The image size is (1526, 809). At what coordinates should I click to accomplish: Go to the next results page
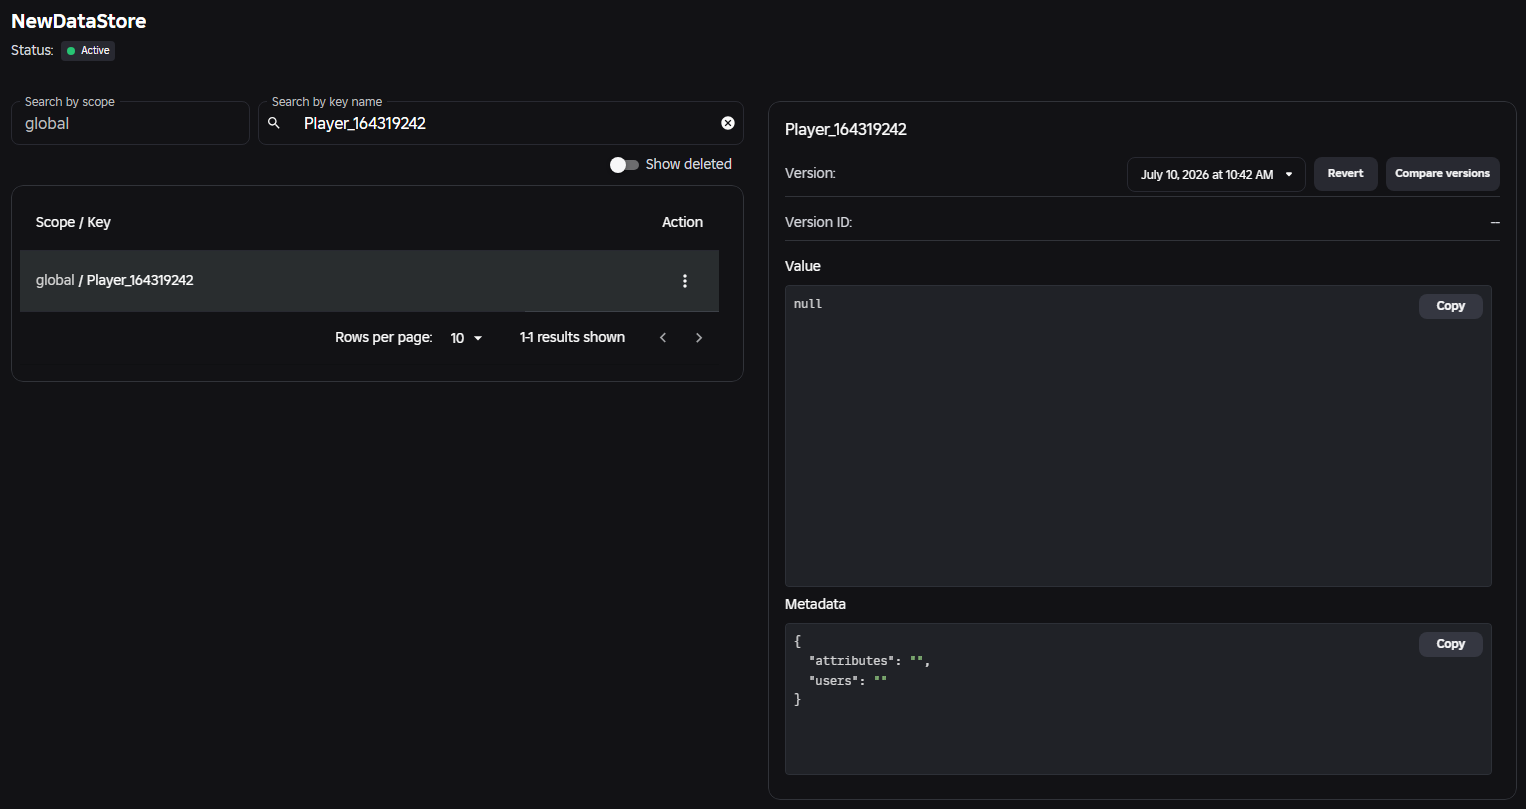click(699, 338)
